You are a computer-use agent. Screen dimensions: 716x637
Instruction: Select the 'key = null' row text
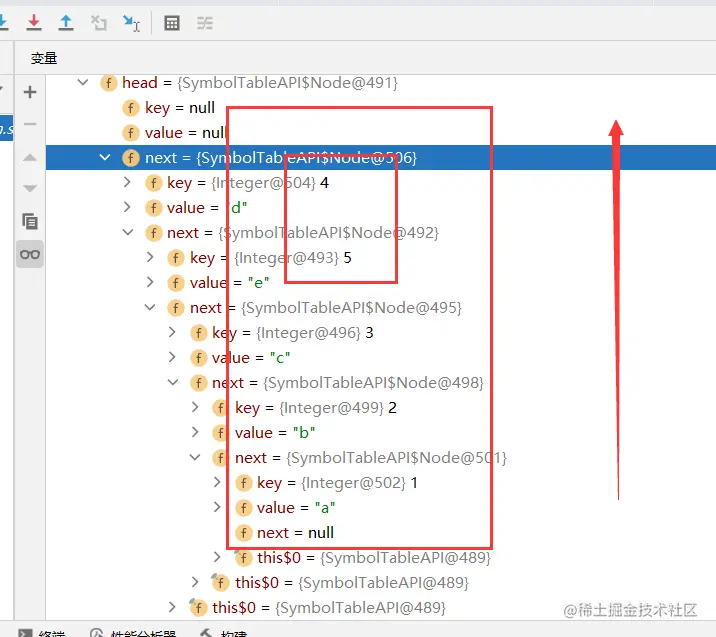180,108
